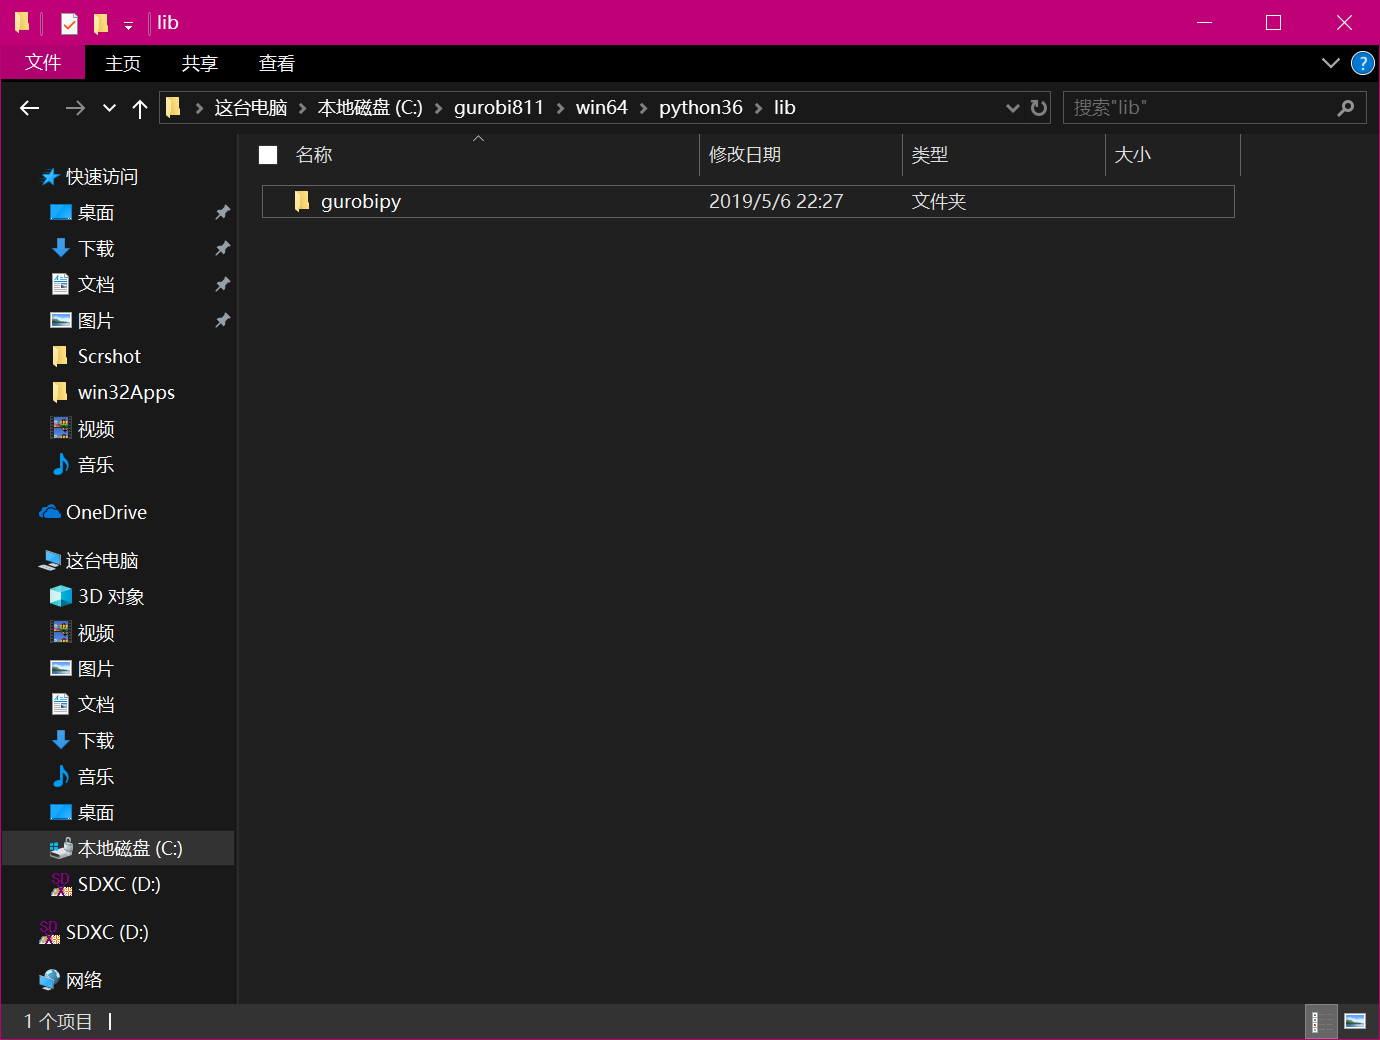
Task: Expand the ribbon with the chevron
Action: click(1330, 63)
